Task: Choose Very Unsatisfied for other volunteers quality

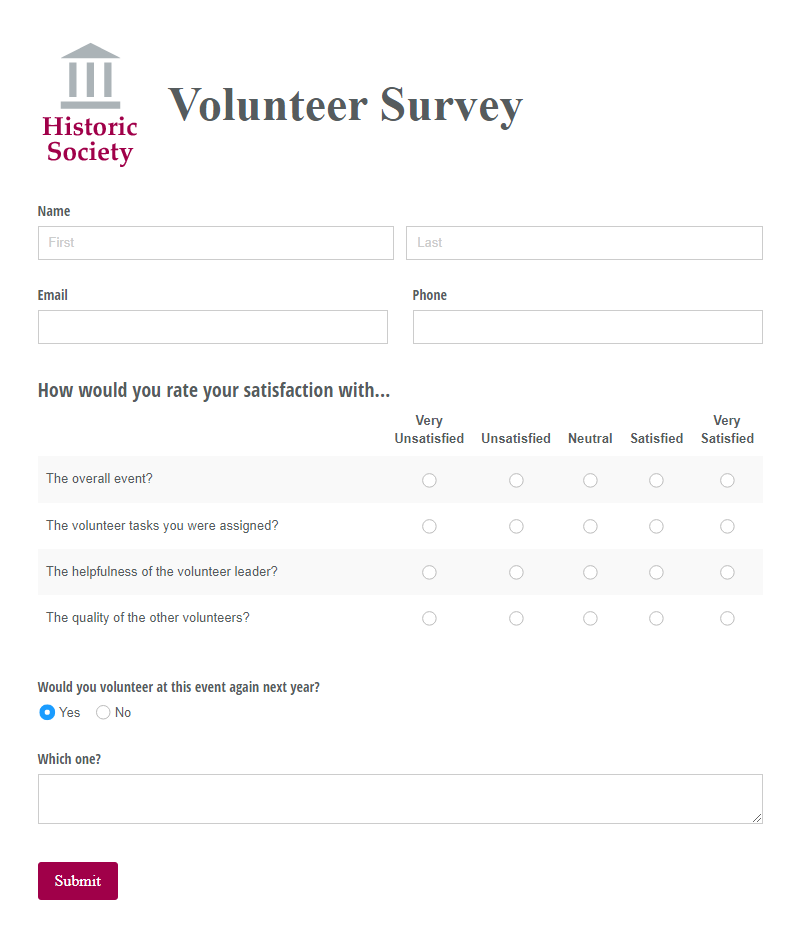Action: click(x=429, y=618)
